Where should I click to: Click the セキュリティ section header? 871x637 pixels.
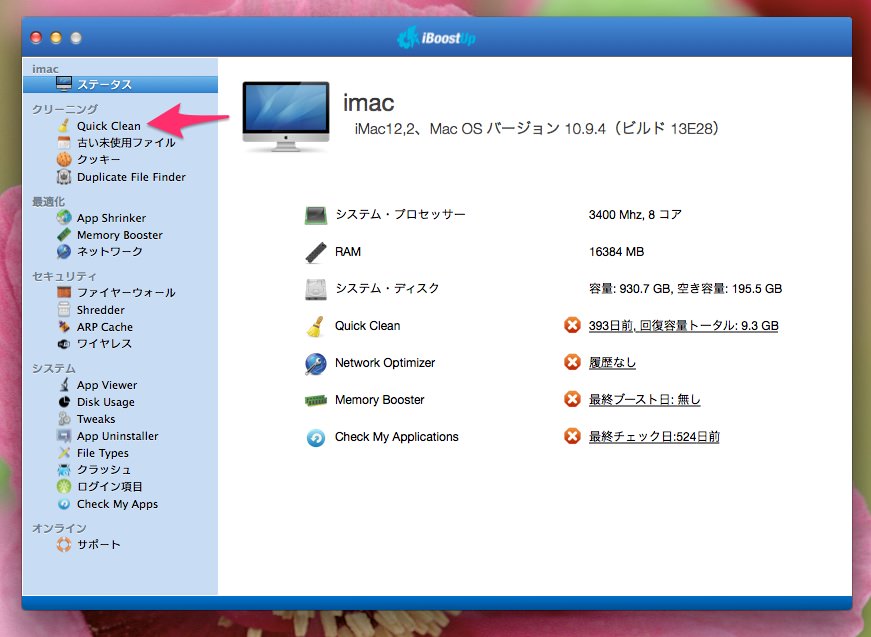click(64, 276)
